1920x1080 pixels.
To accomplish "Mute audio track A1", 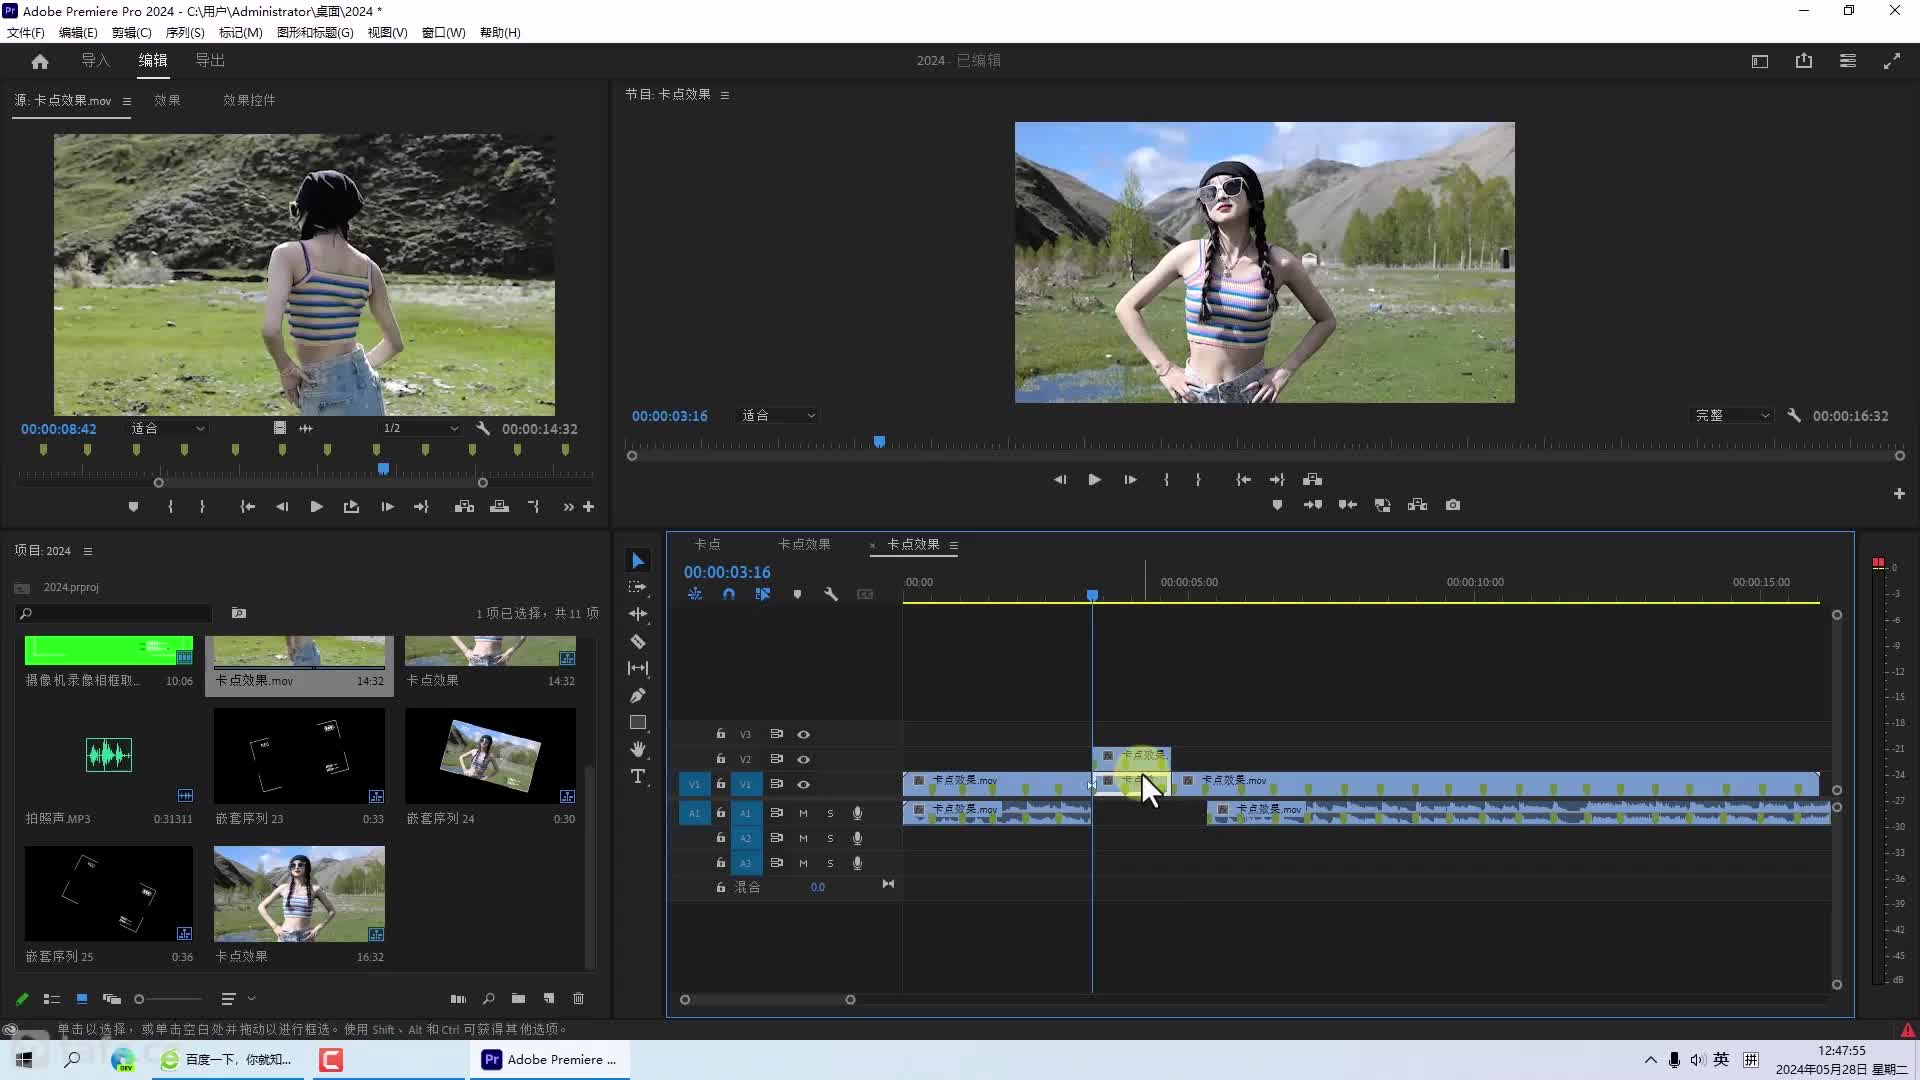I will 803,813.
